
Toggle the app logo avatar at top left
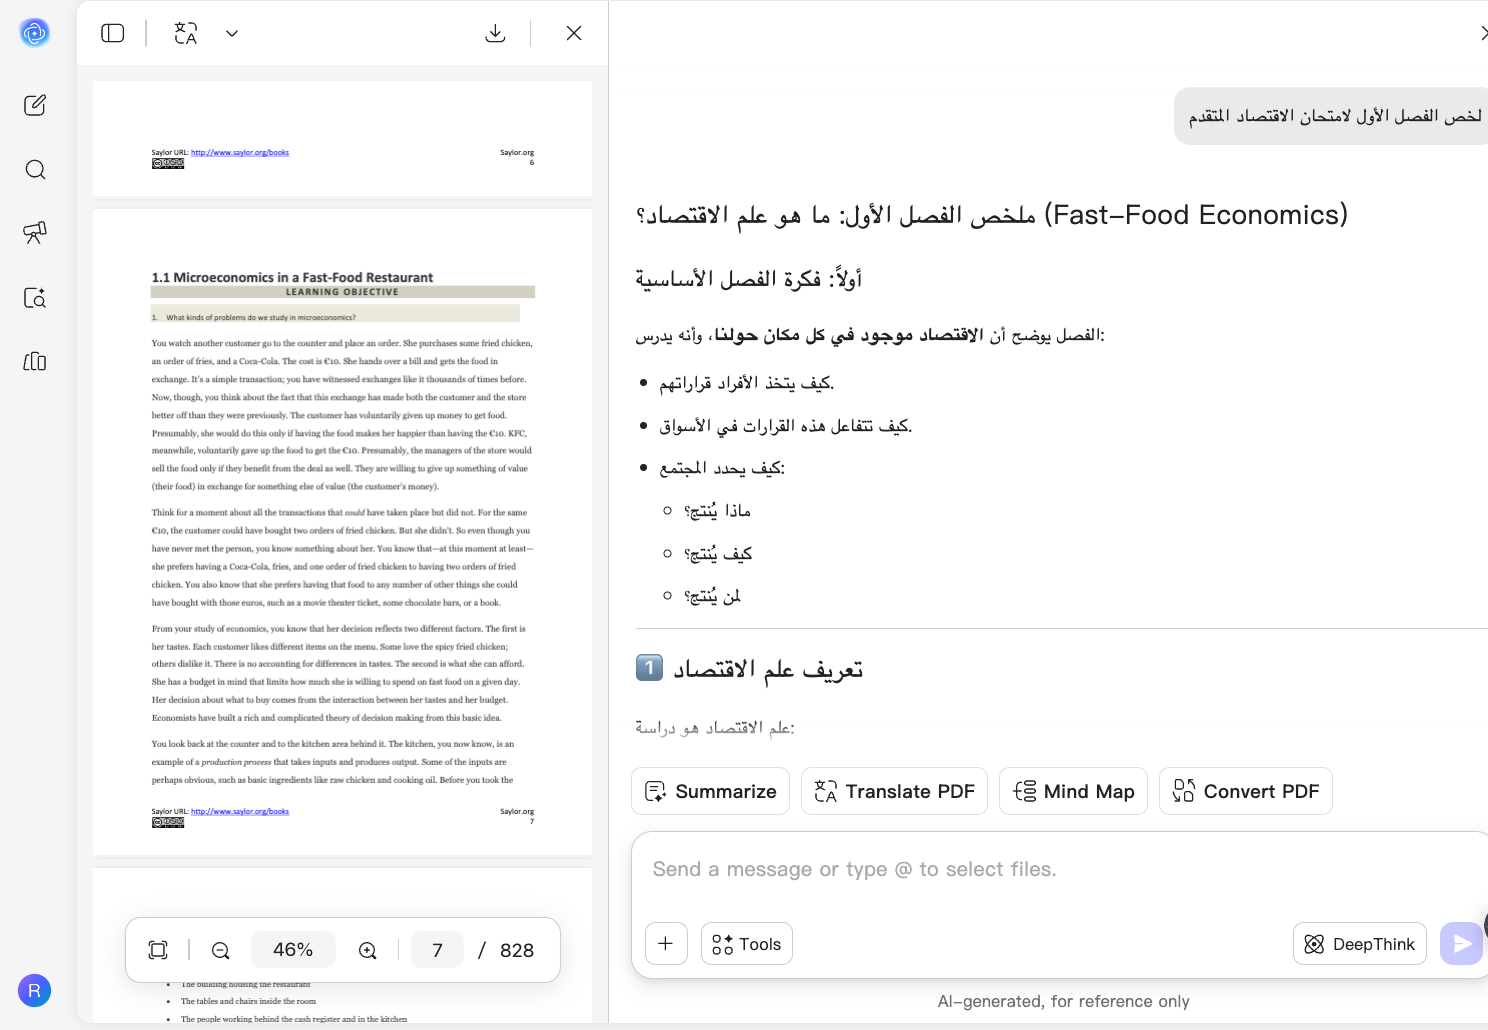[35, 32]
